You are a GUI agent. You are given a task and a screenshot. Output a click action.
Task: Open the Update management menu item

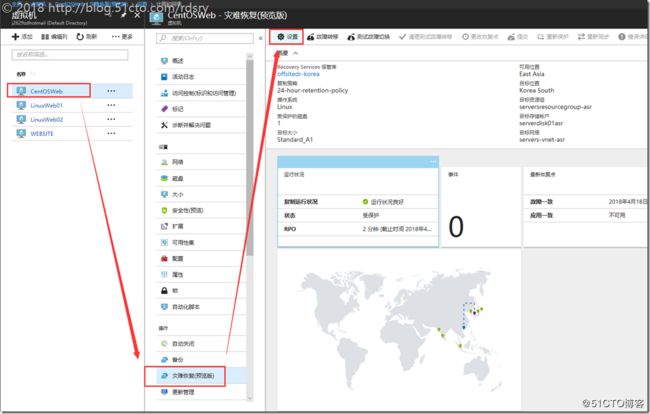(x=201, y=392)
